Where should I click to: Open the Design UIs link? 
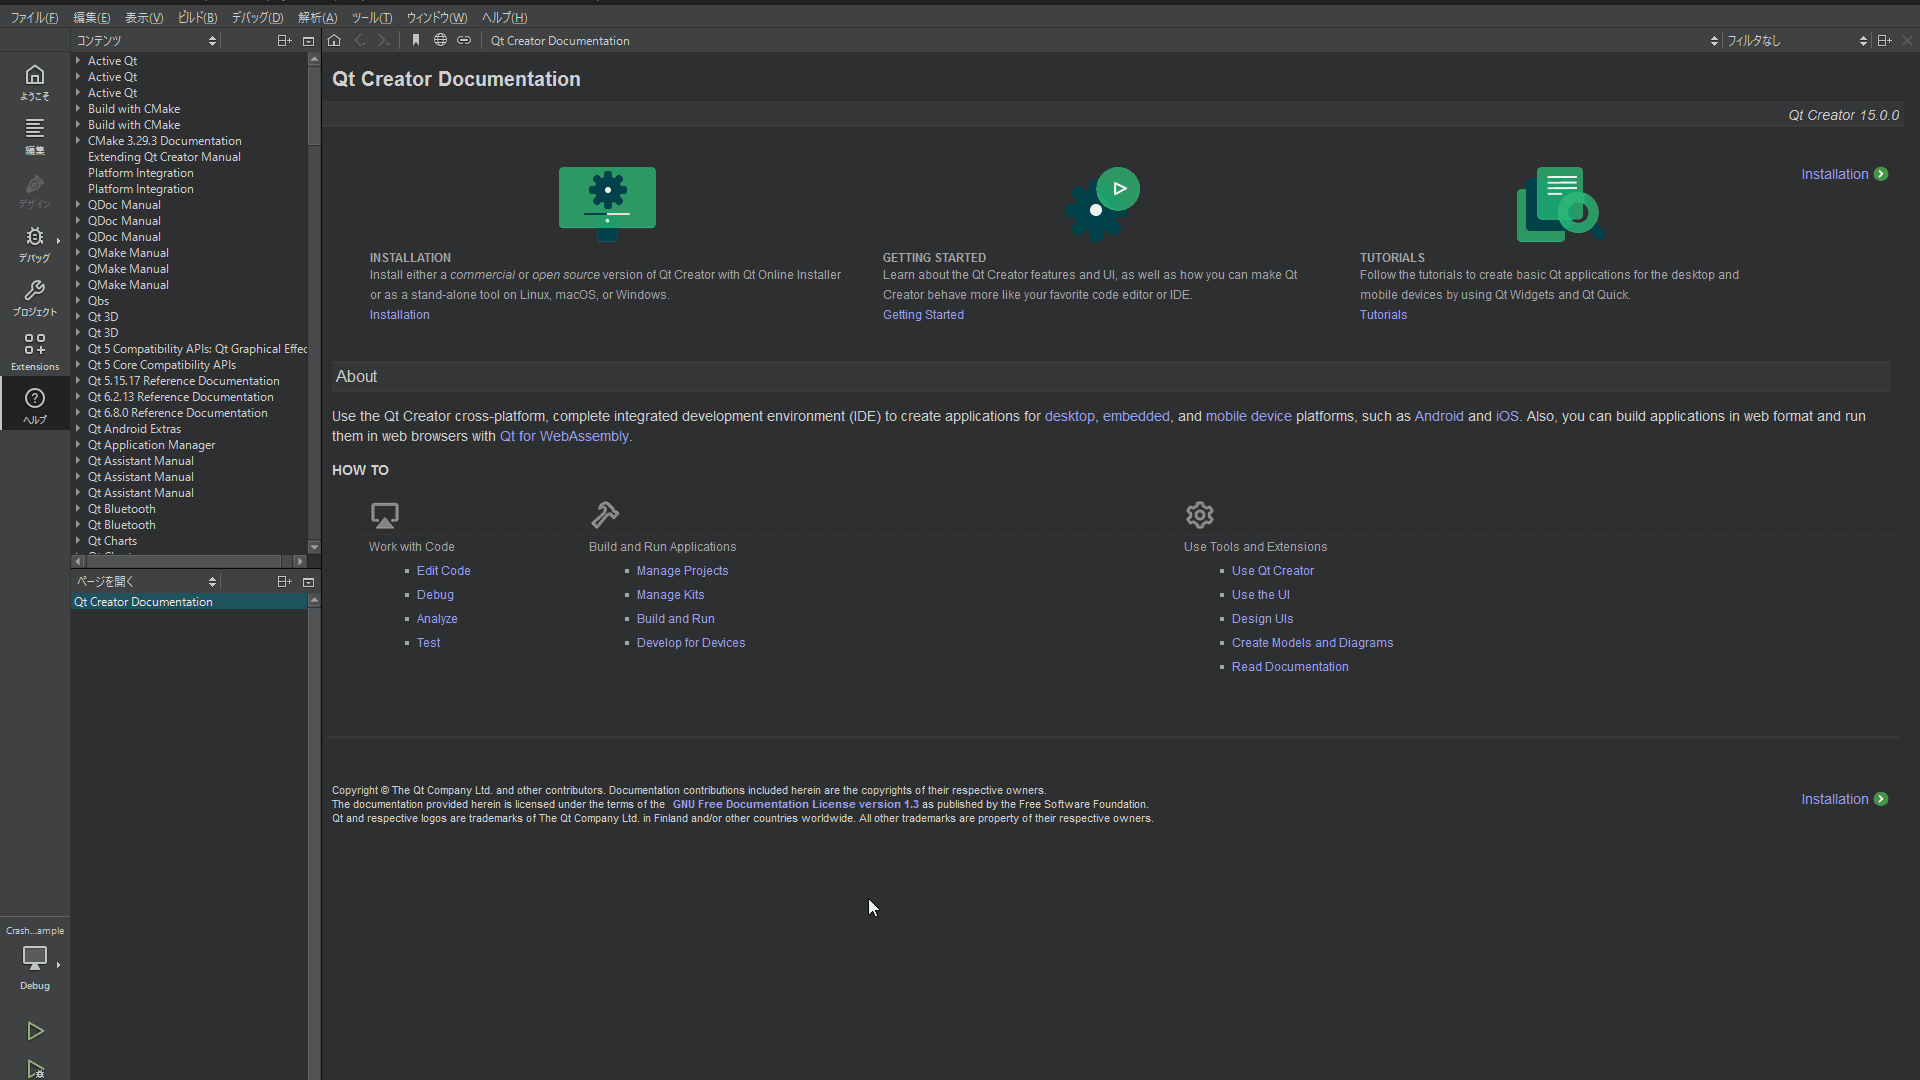coord(1262,619)
